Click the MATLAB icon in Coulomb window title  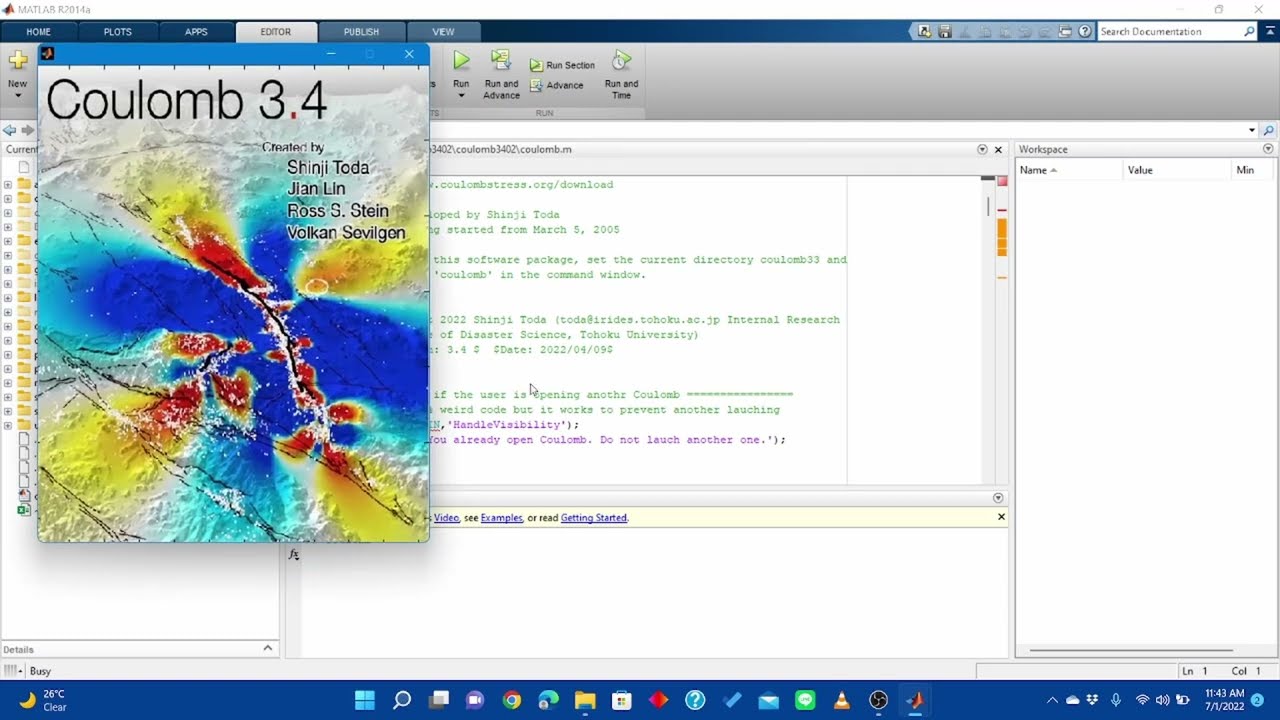47,54
